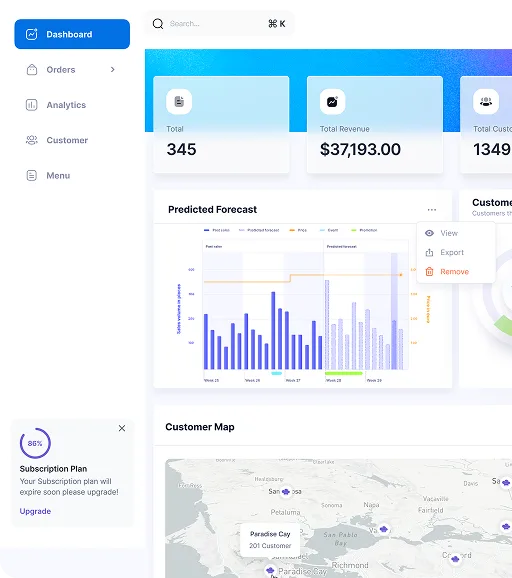Click the Subscription Plan title
The height and width of the screenshot is (578, 512).
click(x=53, y=469)
